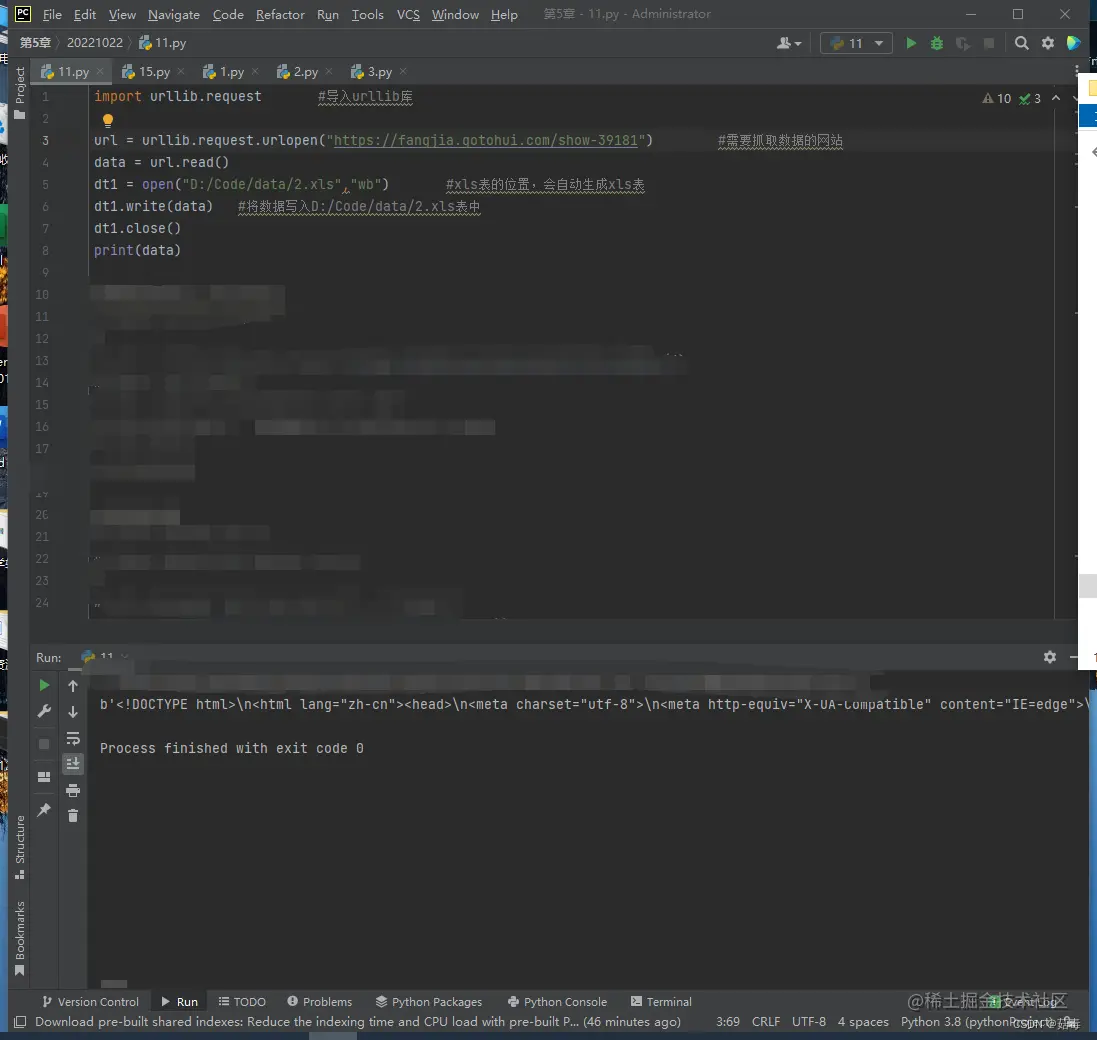Open the user account icon menu

[x=789, y=43]
